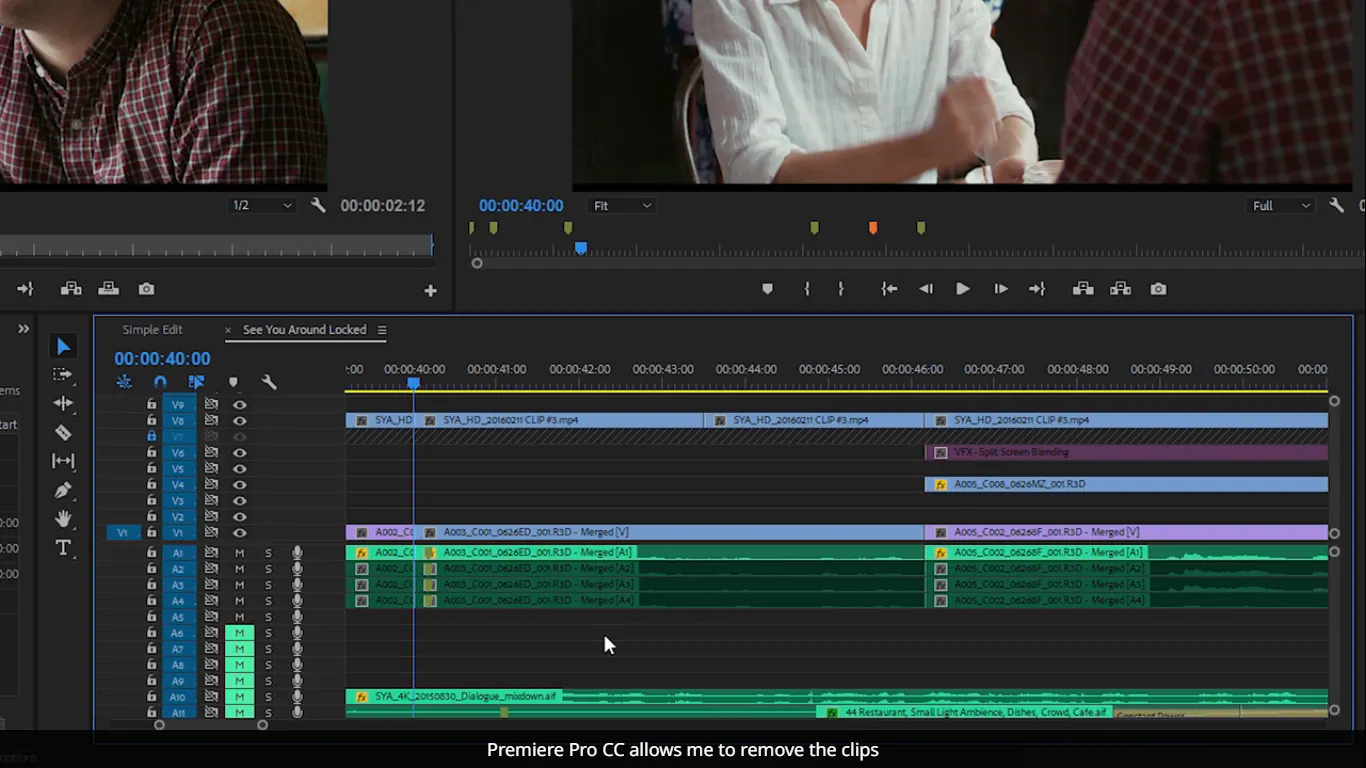Play the Program monitor
Viewport: 1366px width, 768px height.
(963, 289)
